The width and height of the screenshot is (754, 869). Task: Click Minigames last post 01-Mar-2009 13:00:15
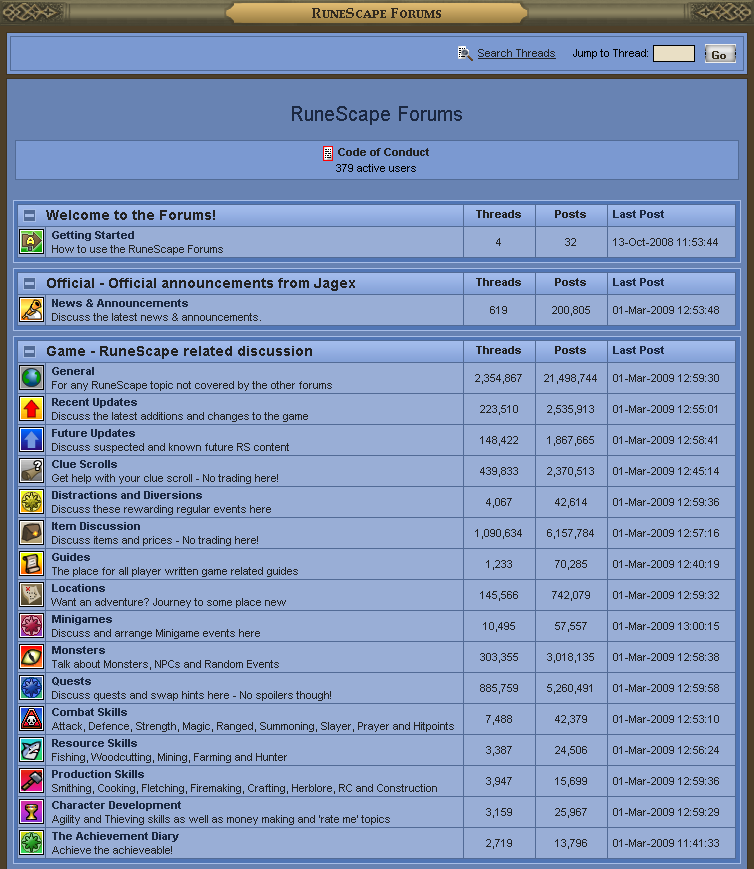[x=666, y=627]
